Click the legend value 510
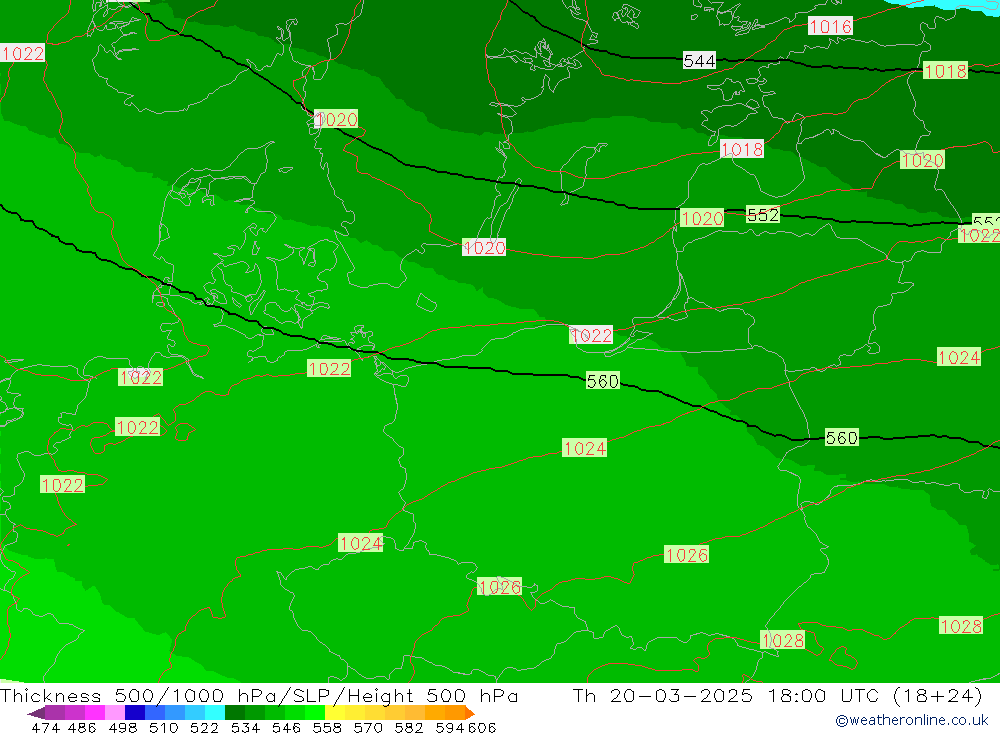1000x733 pixels. click(x=164, y=727)
